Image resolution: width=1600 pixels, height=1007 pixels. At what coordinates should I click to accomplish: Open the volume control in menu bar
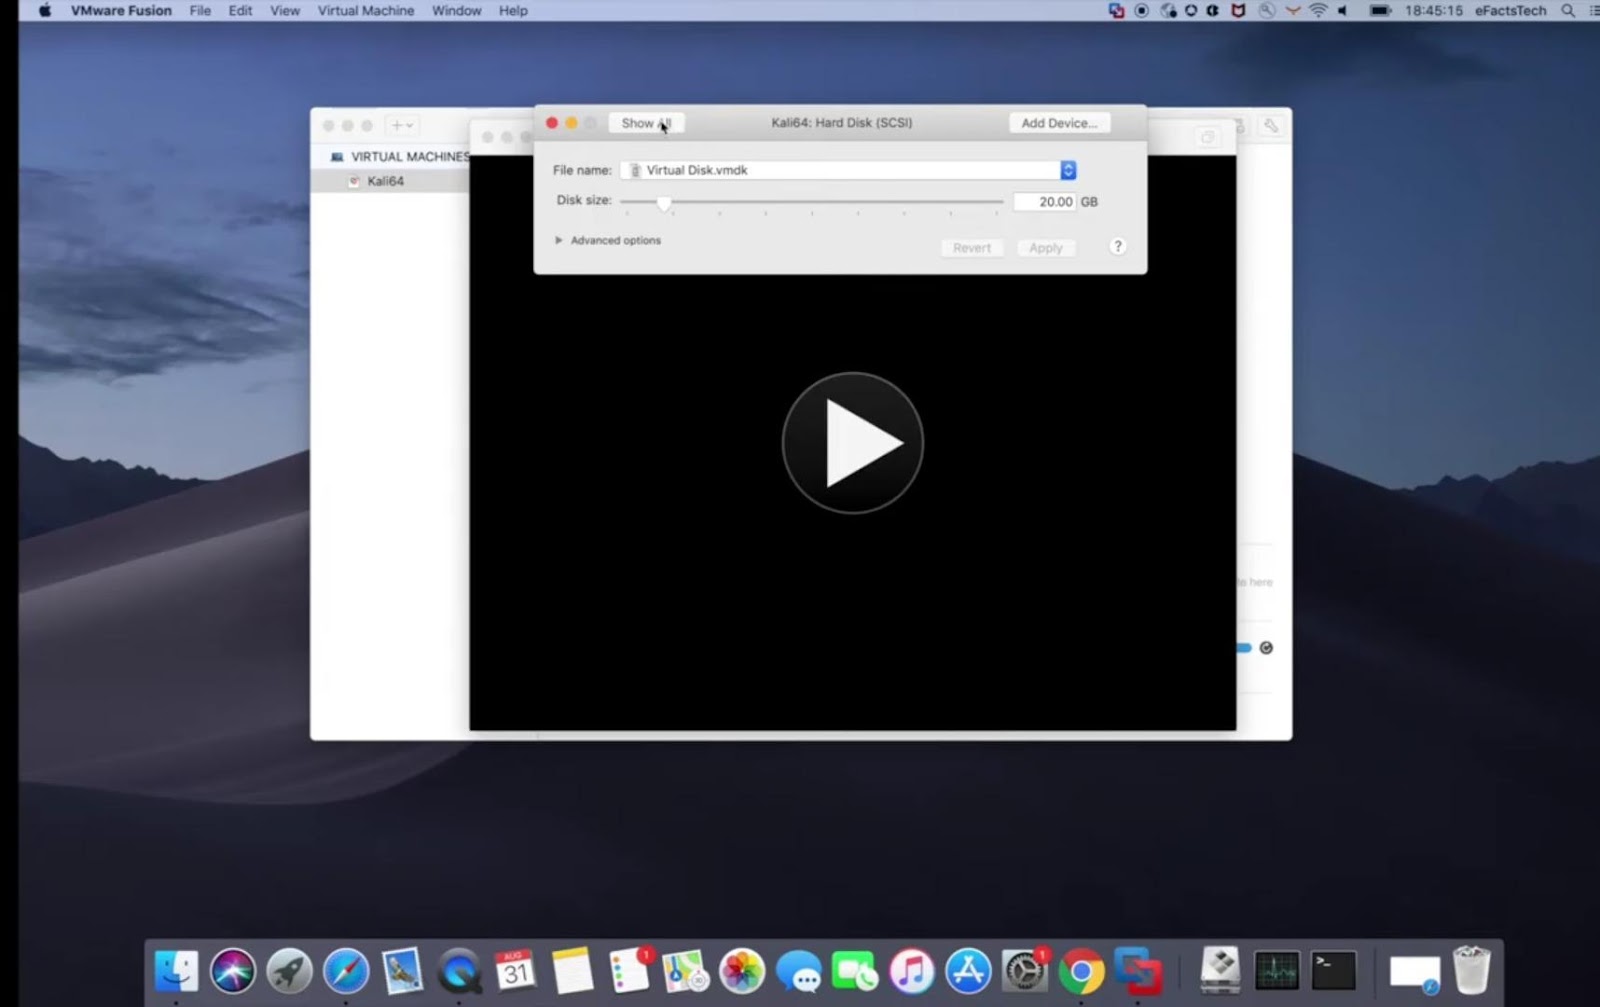[x=1343, y=11]
